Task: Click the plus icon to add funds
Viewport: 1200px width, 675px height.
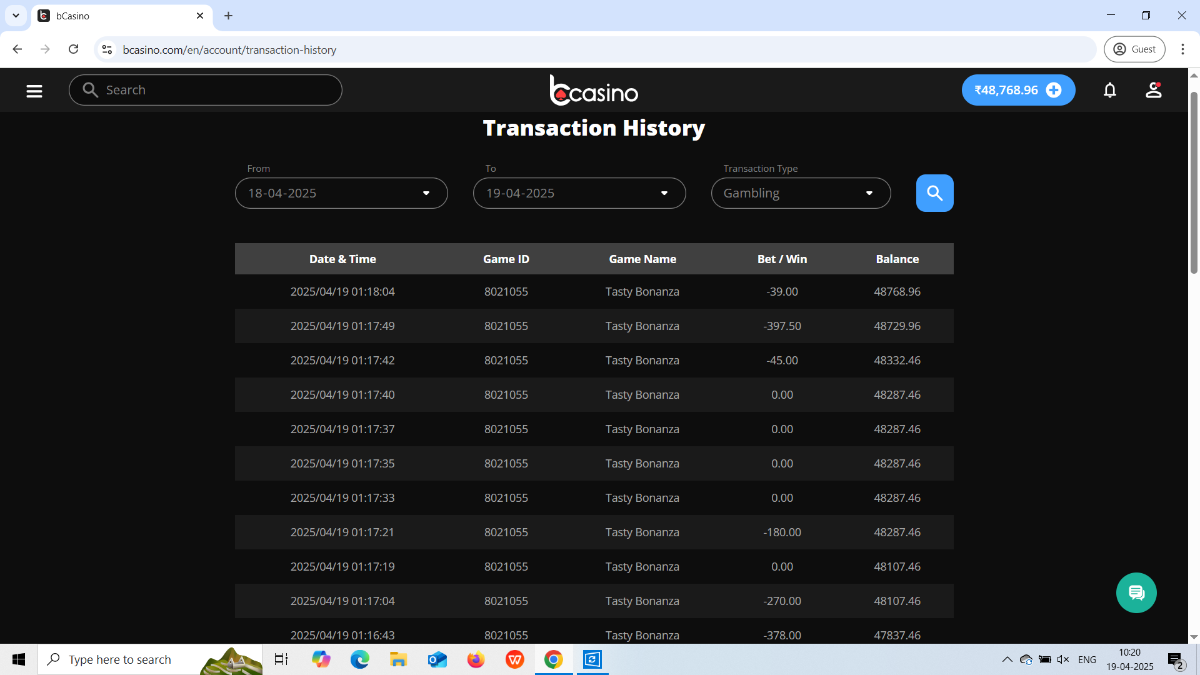Action: tap(1053, 90)
